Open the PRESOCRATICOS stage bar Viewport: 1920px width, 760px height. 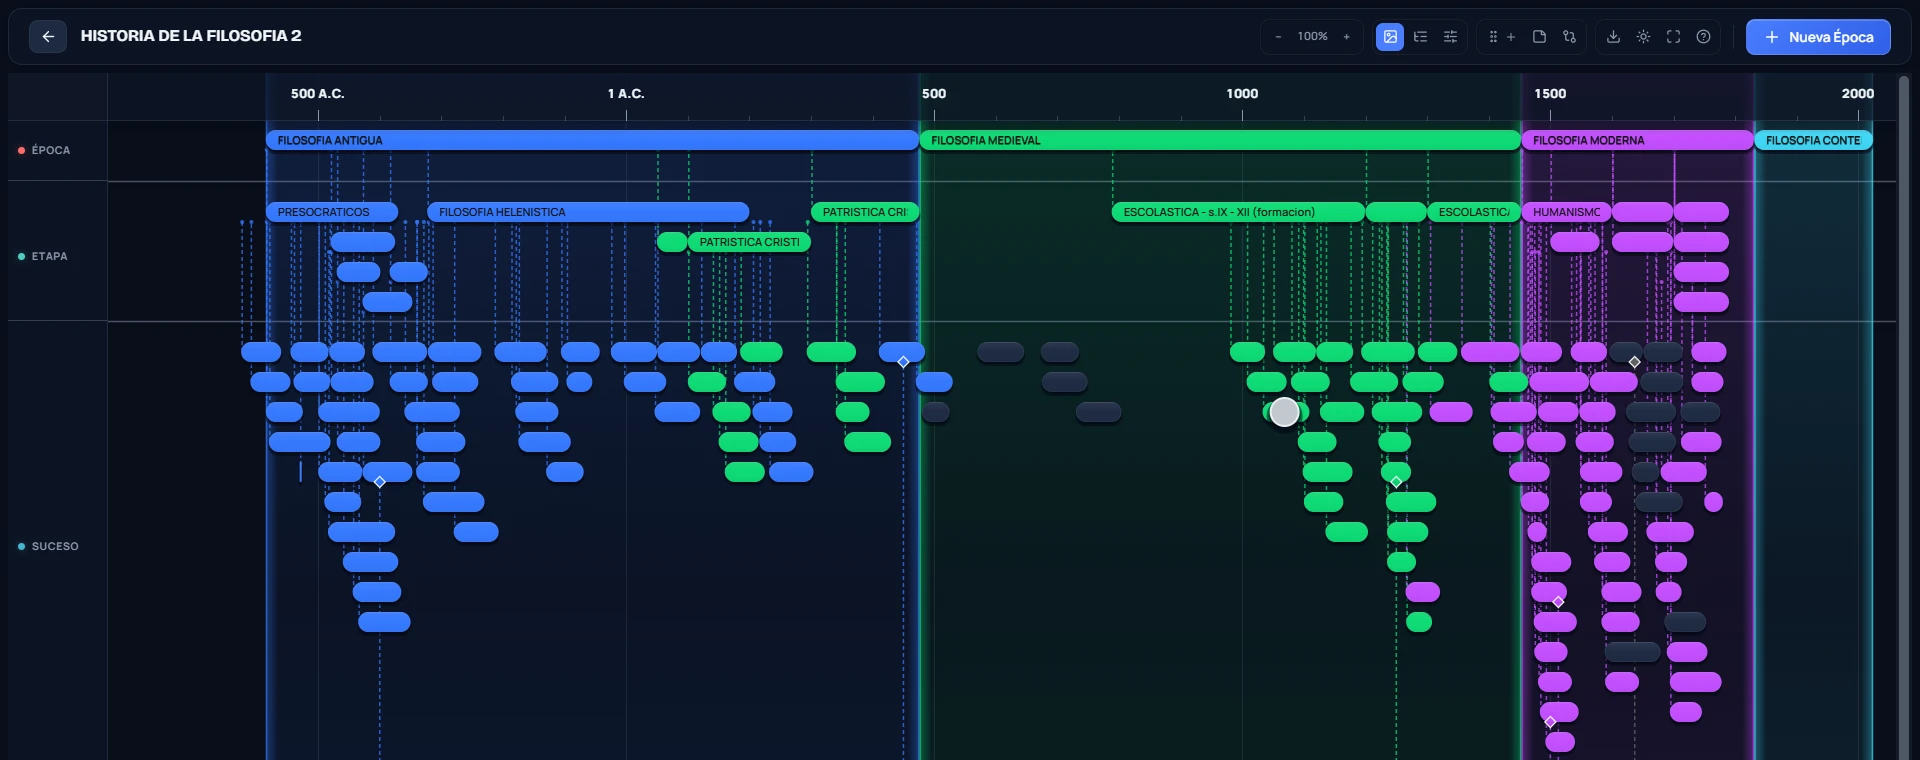(332, 212)
